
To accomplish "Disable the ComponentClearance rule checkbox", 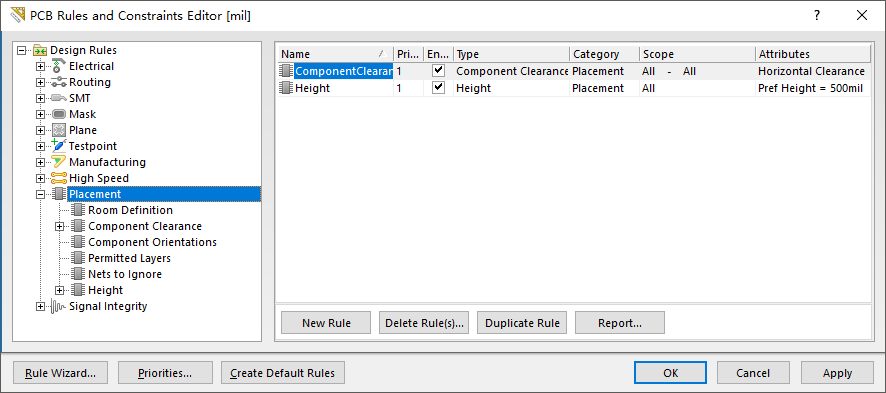I will tap(438, 71).
